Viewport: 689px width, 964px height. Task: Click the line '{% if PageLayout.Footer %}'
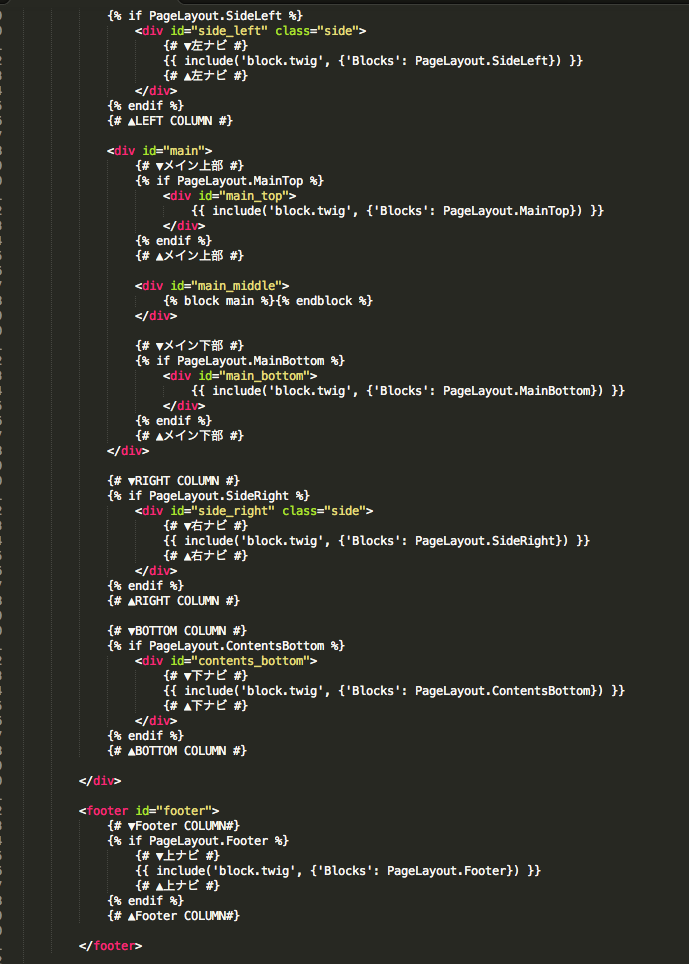click(x=198, y=841)
